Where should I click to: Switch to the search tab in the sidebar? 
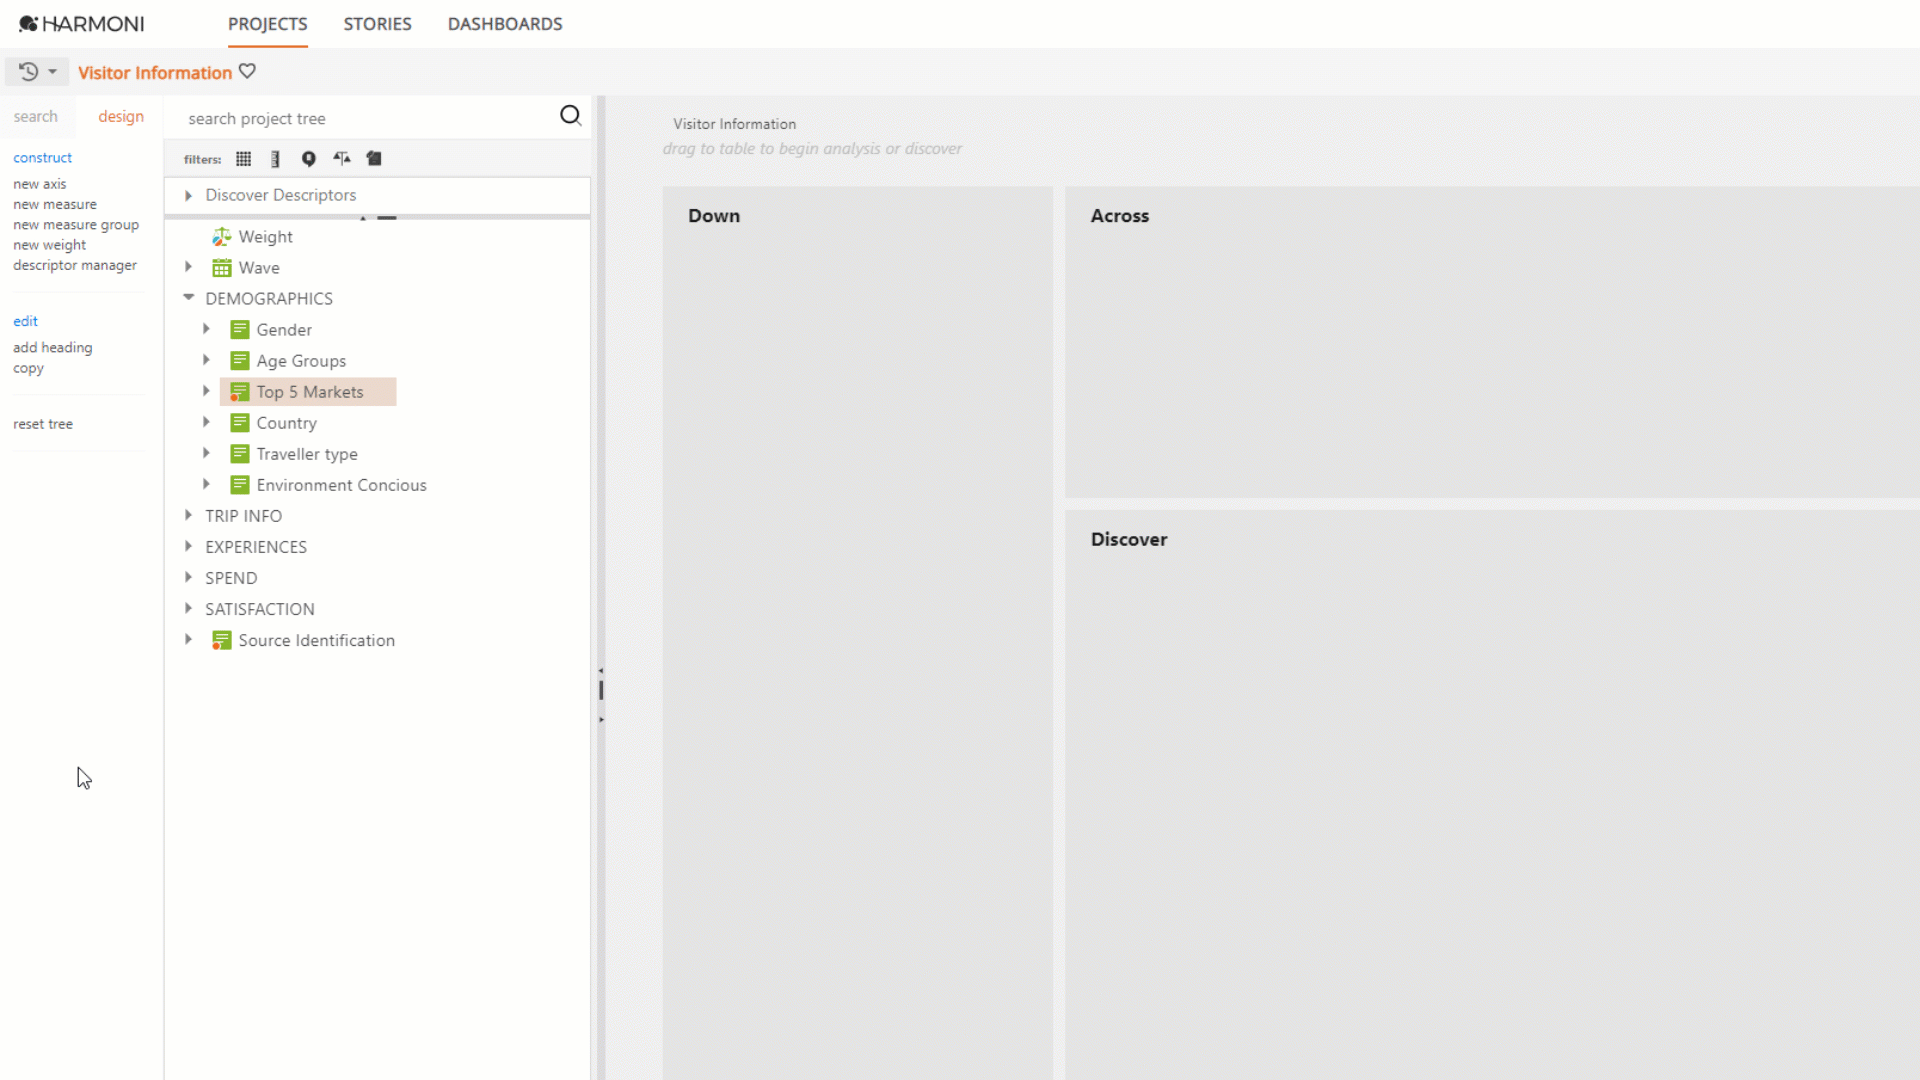tap(36, 116)
